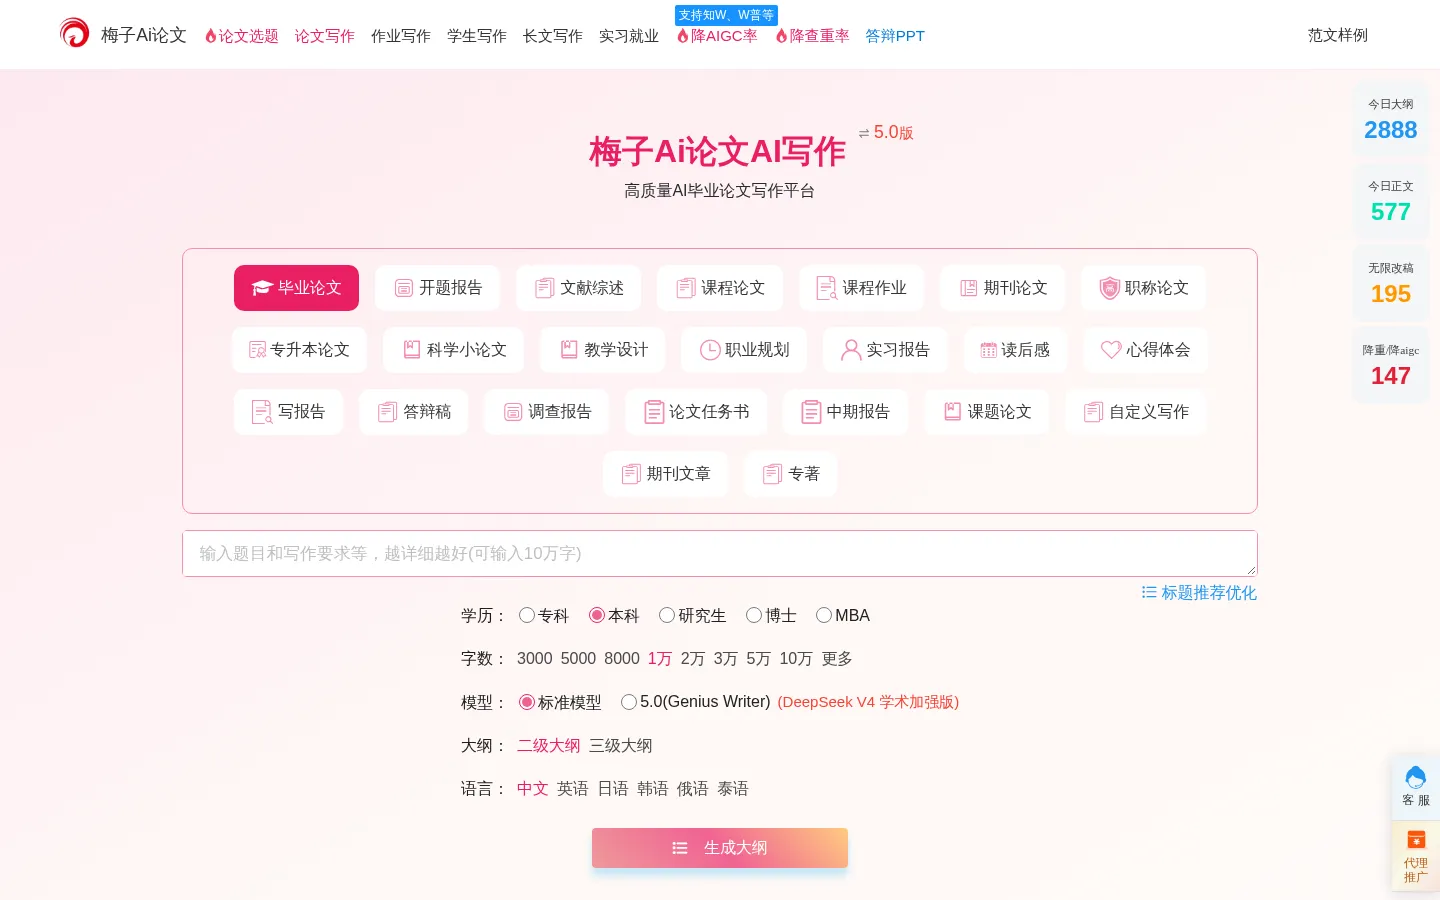Click the topic and requirements input field
This screenshot has width=1440, height=900.
(x=720, y=554)
